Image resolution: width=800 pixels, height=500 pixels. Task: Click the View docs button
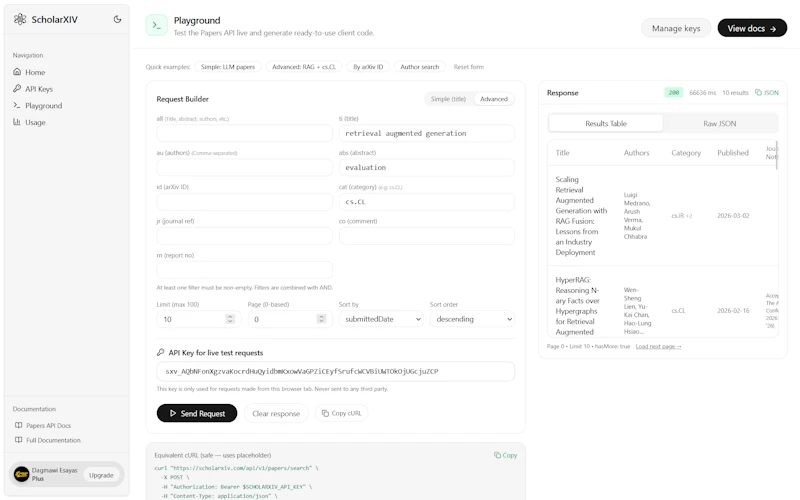click(752, 29)
